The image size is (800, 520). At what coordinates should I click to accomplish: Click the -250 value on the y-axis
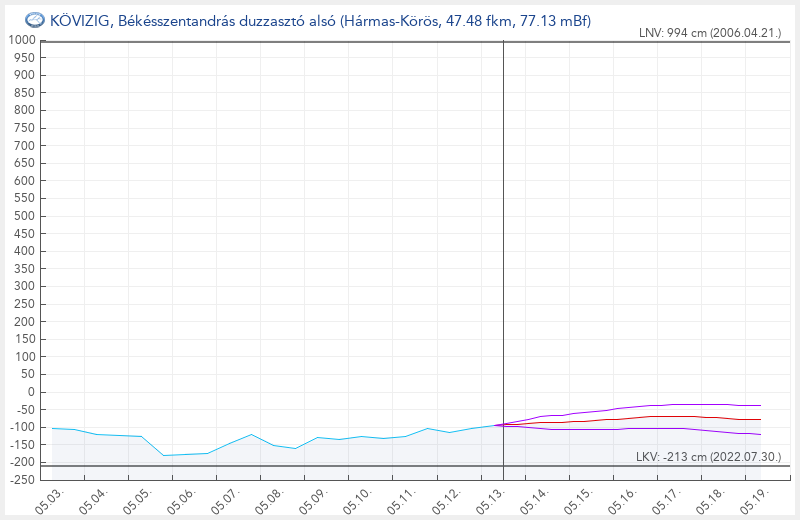pos(22,480)
